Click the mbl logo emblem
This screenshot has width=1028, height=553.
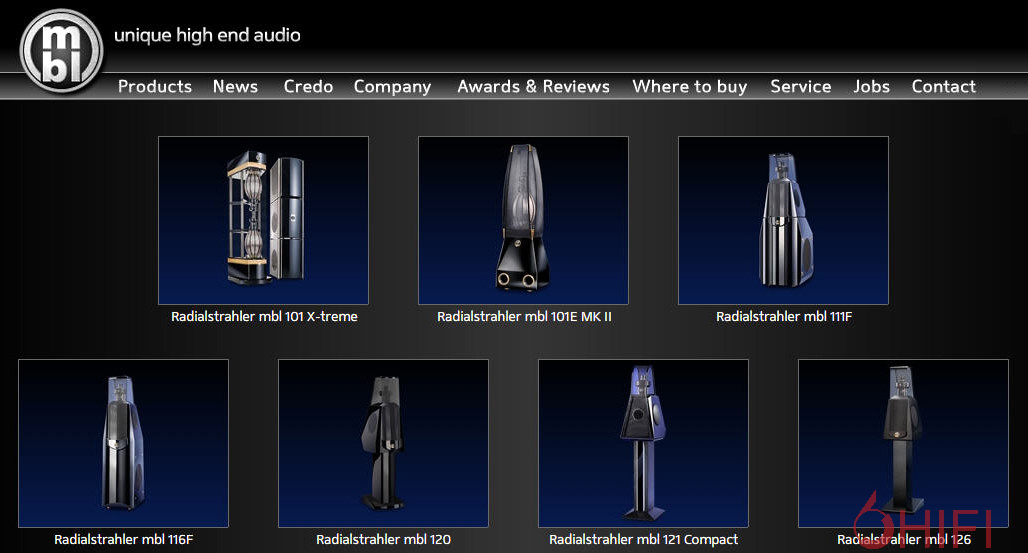pos(62,51)
